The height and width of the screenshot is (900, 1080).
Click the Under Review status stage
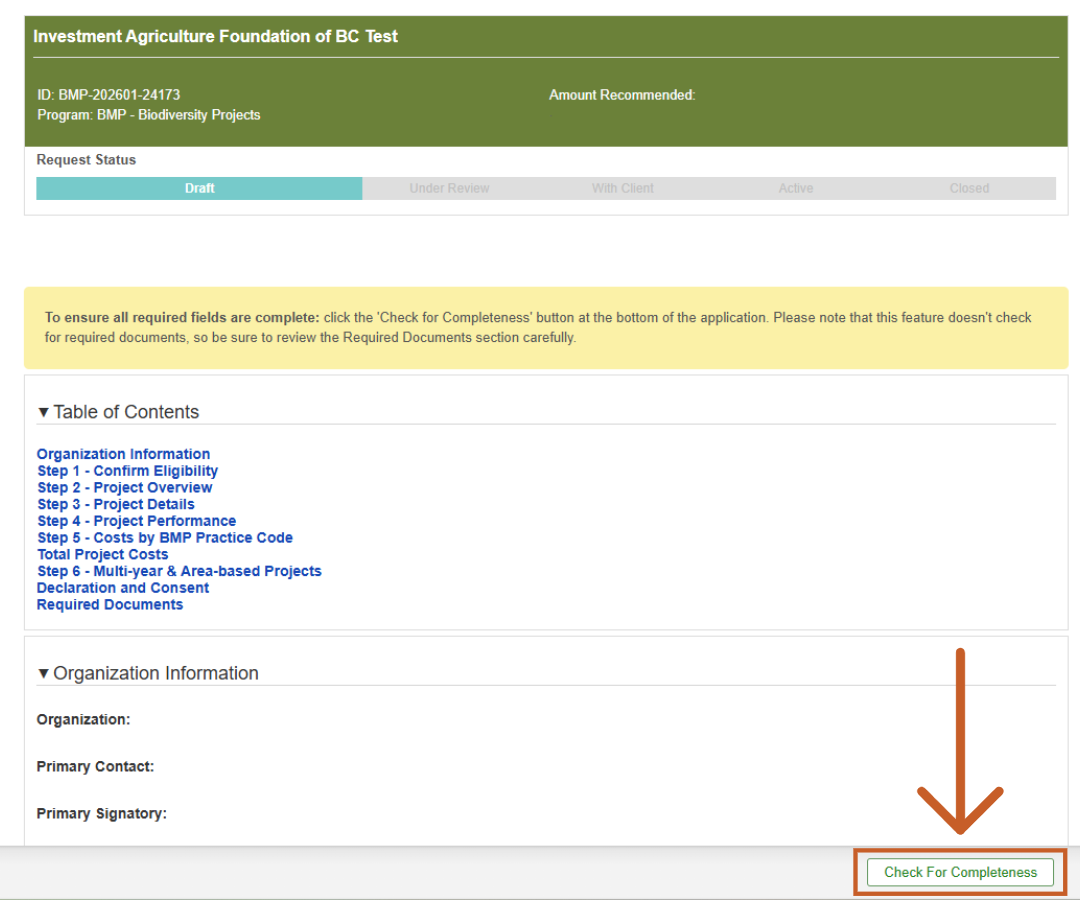coord(449,188)
